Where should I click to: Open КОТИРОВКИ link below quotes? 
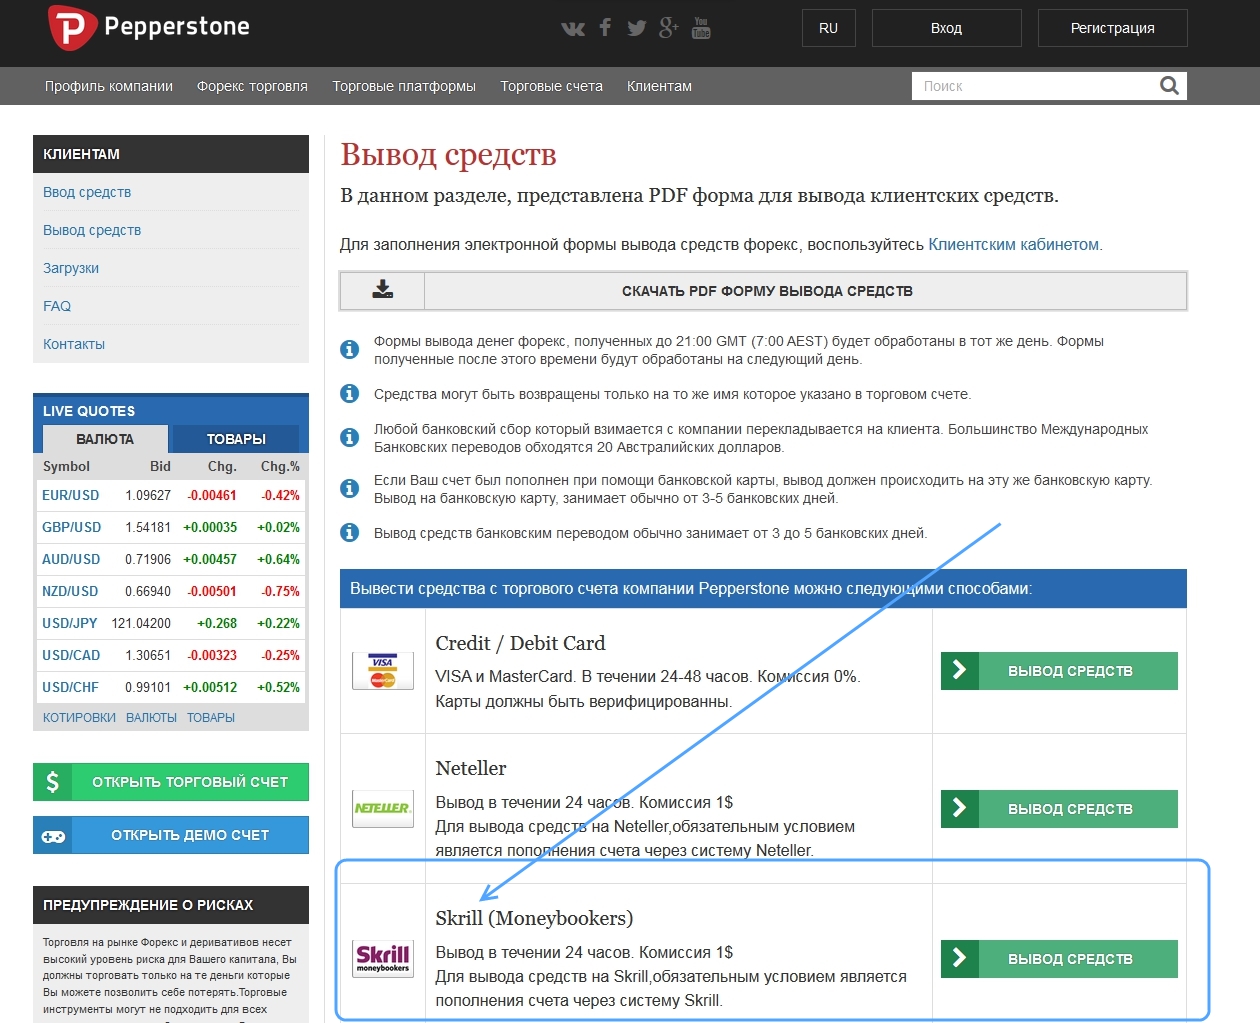point(79,718)
